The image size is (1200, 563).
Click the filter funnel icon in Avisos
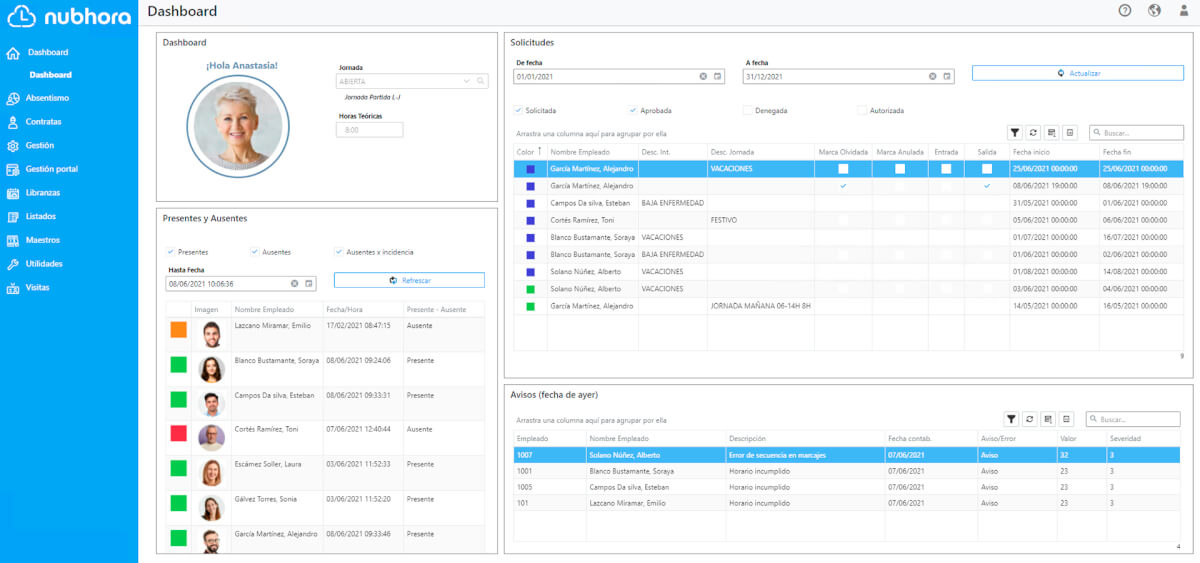click(x=1011, y=420)
